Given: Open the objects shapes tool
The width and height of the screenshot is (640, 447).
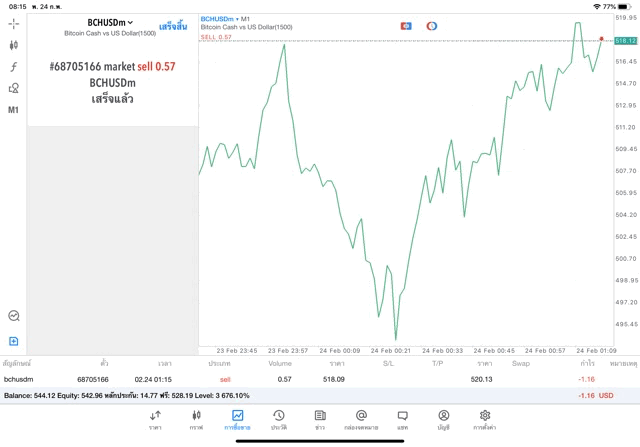Looking at the screenshot, I should [x=14, y=88].
